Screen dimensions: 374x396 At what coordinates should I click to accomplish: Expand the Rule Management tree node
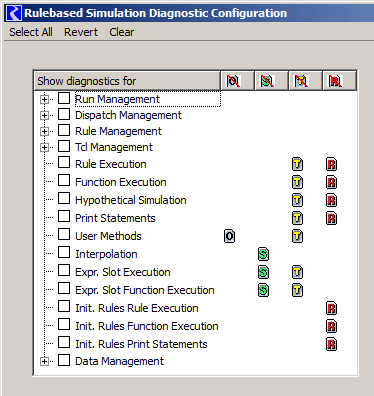44,131
